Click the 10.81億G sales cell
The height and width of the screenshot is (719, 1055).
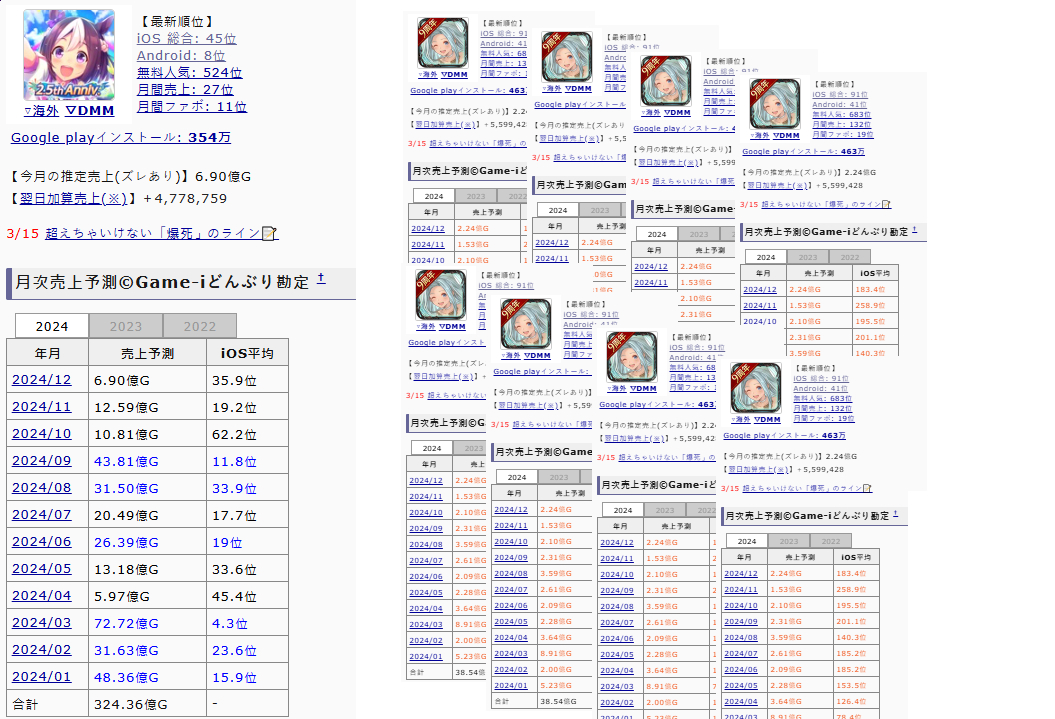tap(147, 434)
